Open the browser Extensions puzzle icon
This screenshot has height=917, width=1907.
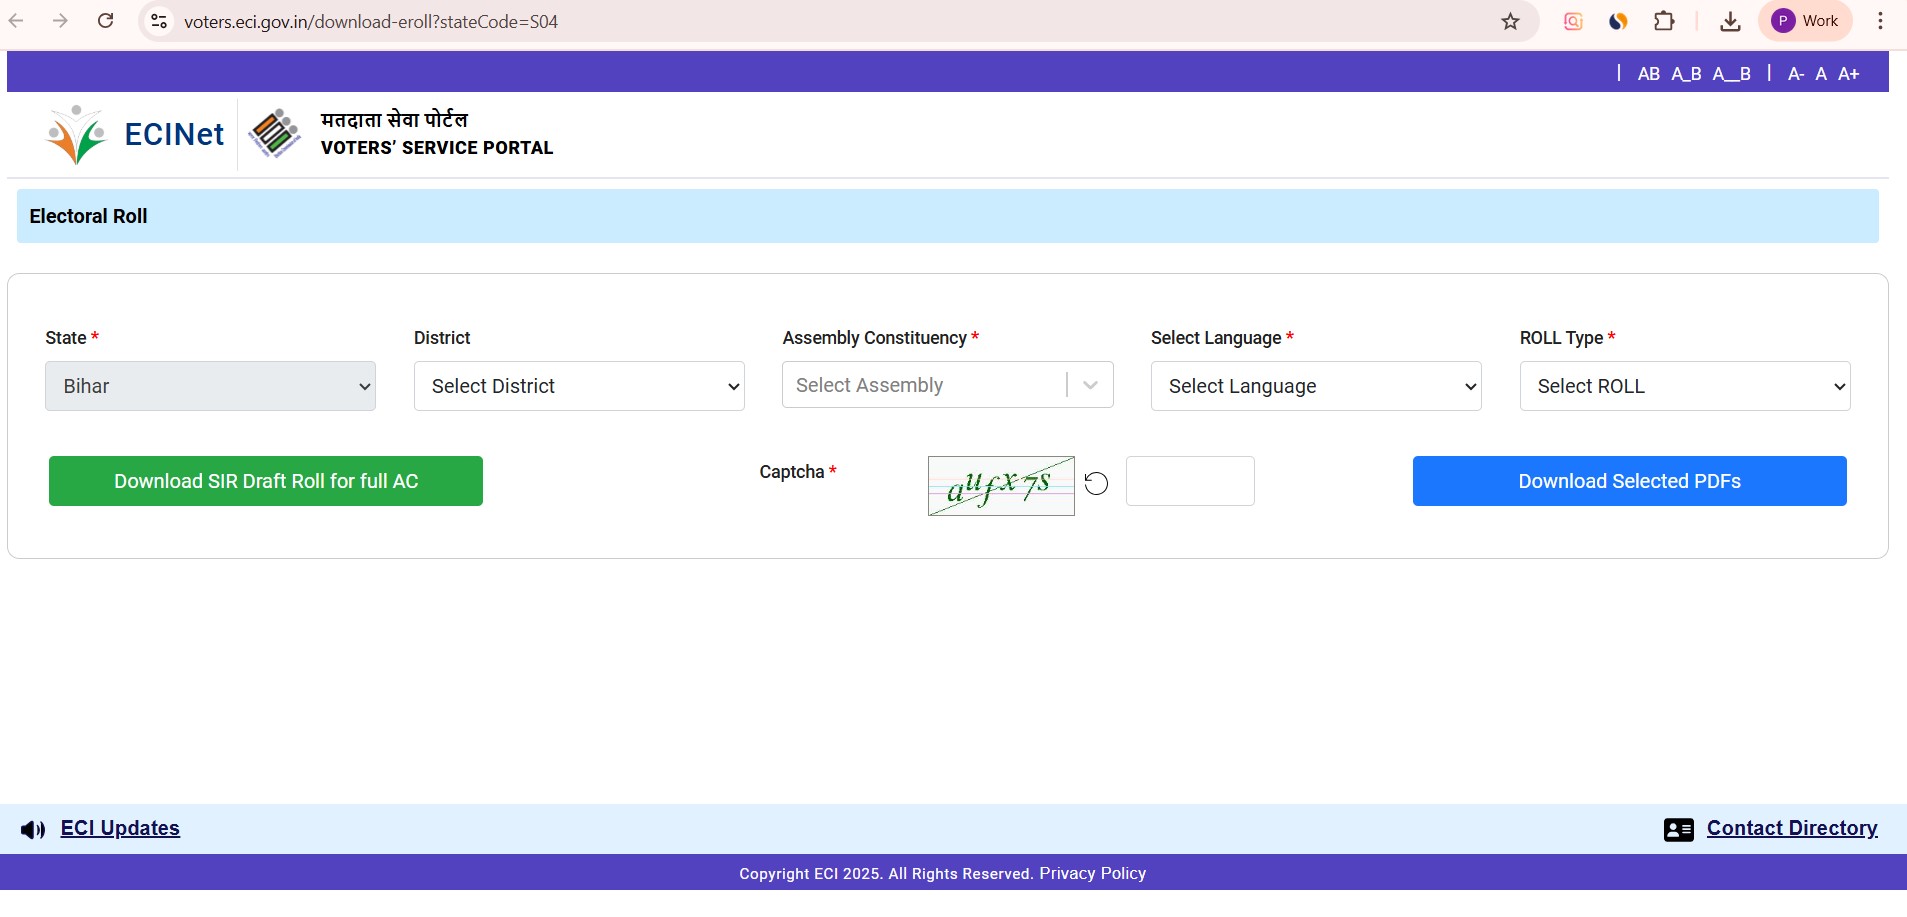tap(1664, 21)
